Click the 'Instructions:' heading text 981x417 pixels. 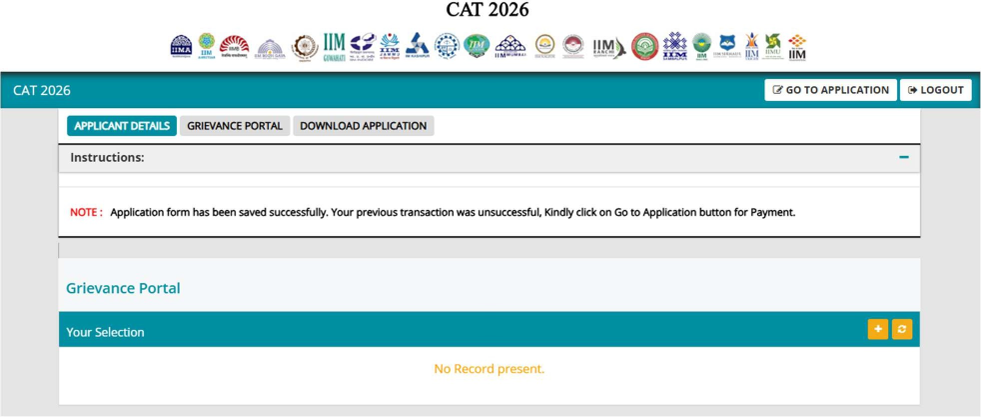tap(107, 158)
